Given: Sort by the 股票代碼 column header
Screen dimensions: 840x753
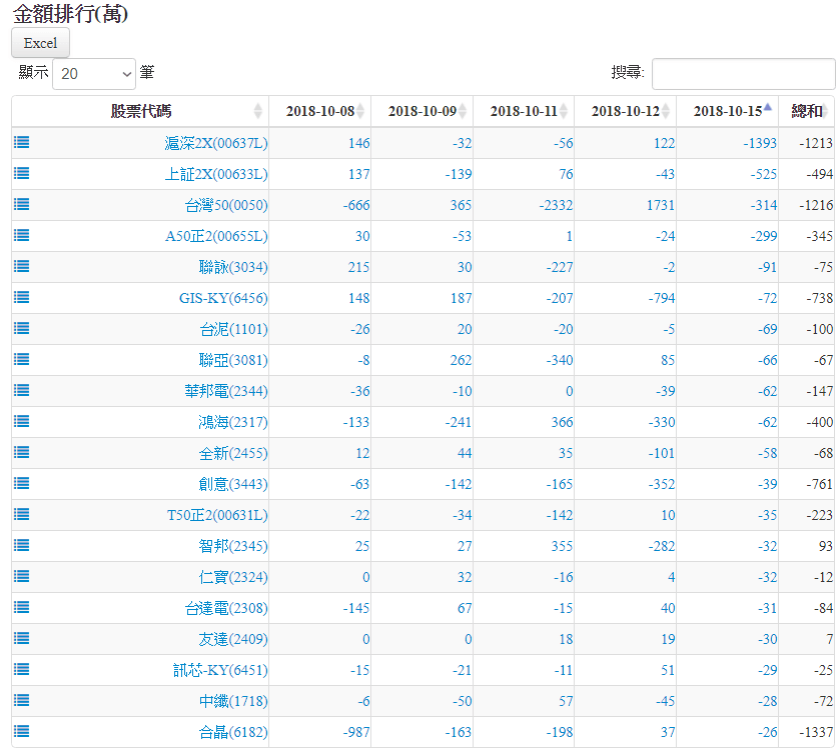Looking at the screenshot, I should pos(140,111).
